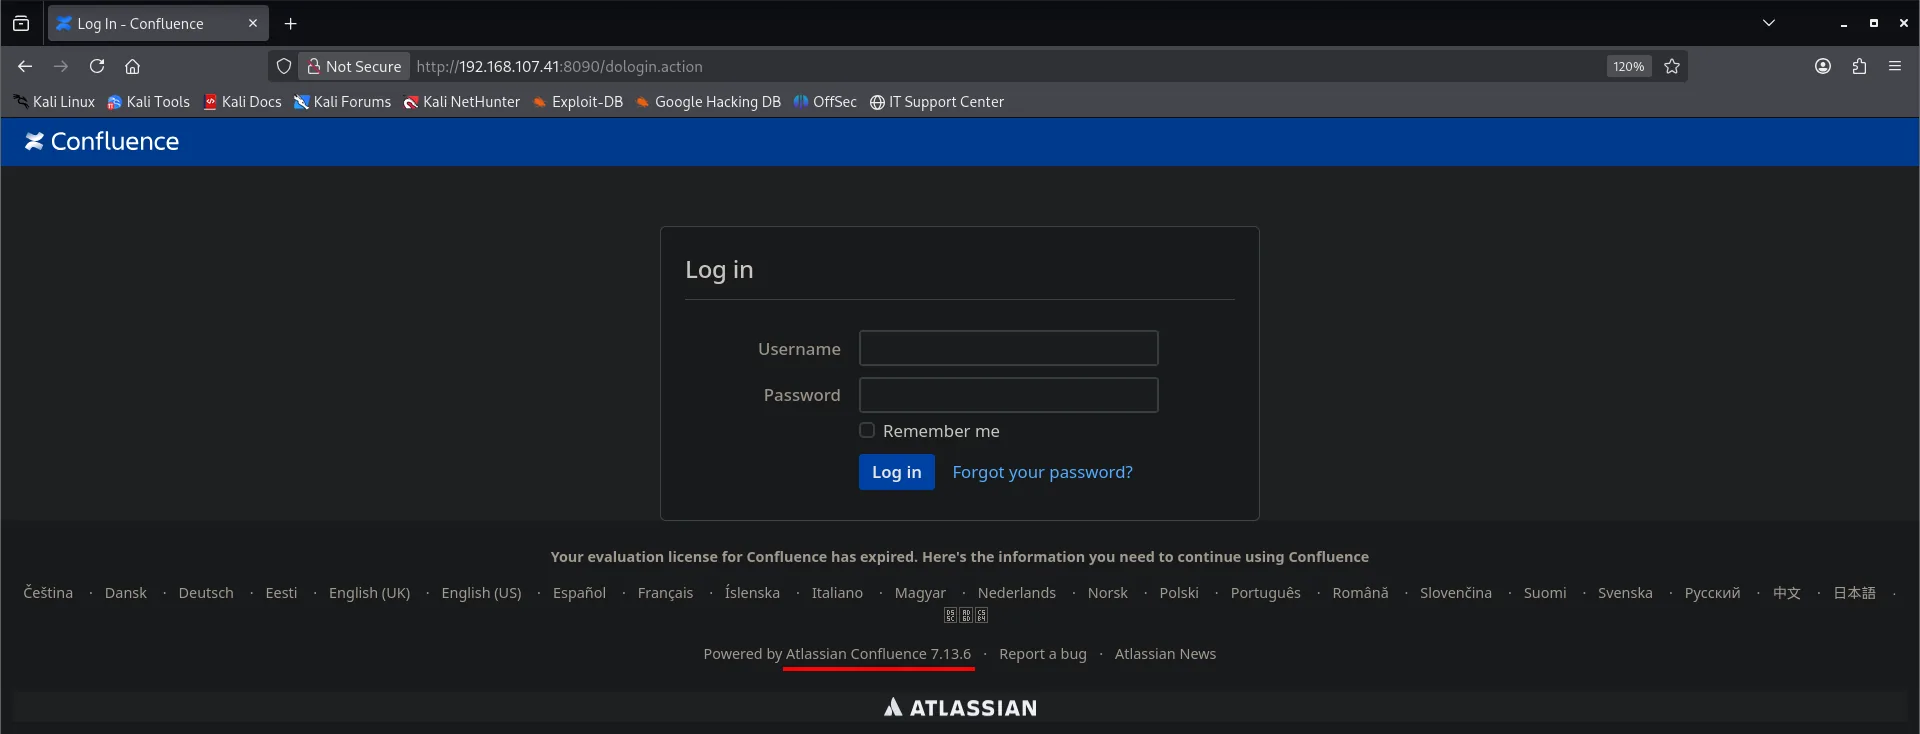Viewport: 1920px width, 734px height.
Task: Switch language to Русский
Action: point(1712,593)
